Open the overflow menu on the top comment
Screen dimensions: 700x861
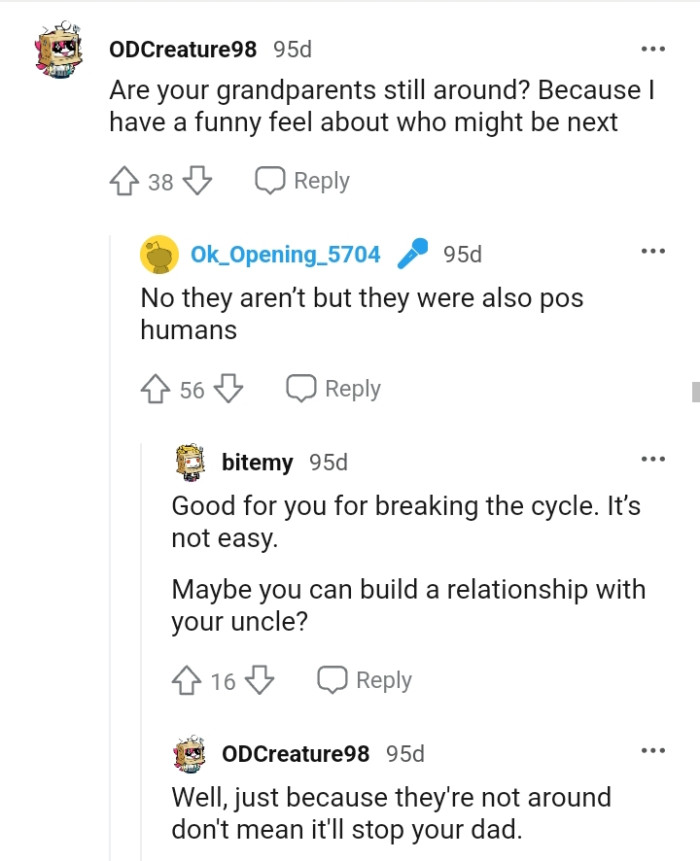click(653, 47)
